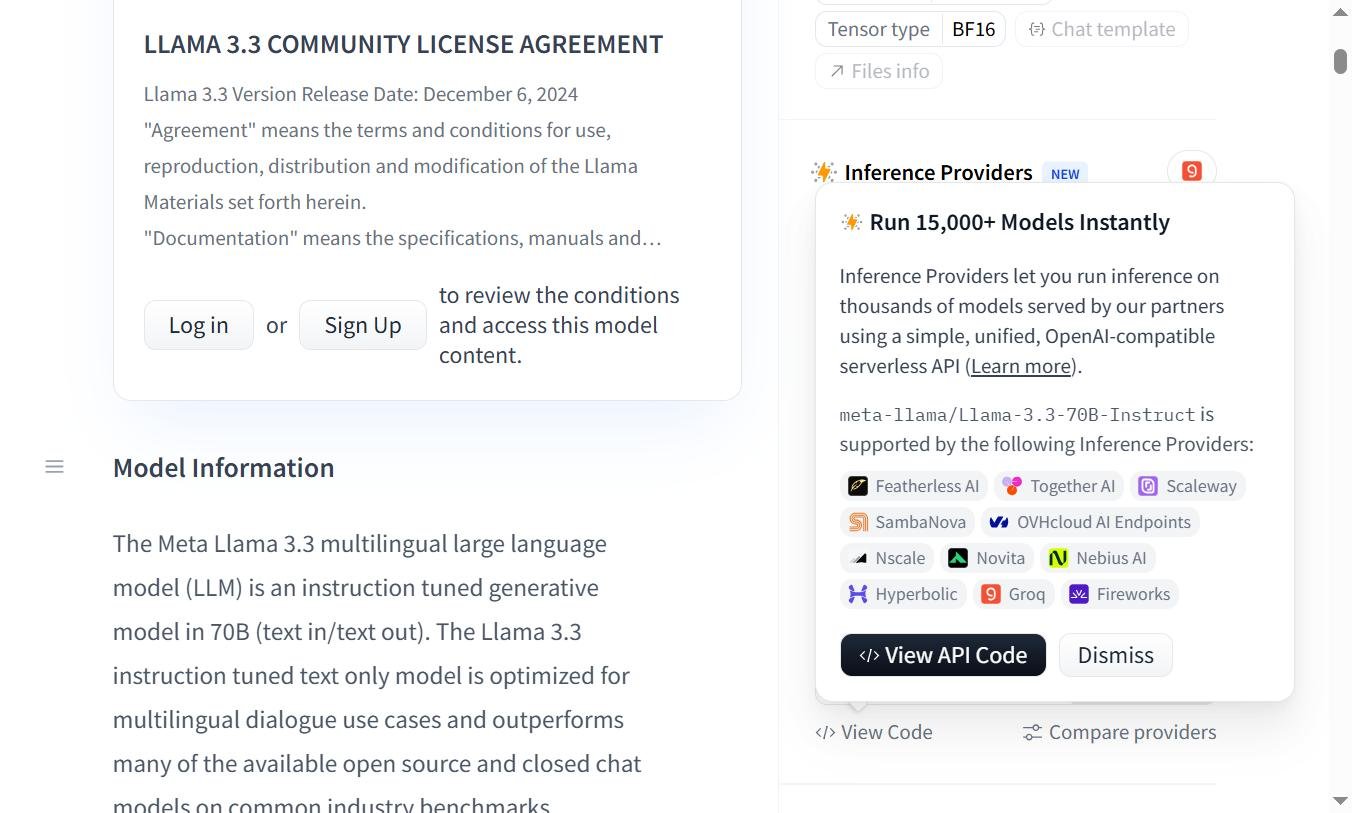Click the Log in button
Image resolution: width=1352 pixels, height=813 pixels.
click(x=198, y=325)
